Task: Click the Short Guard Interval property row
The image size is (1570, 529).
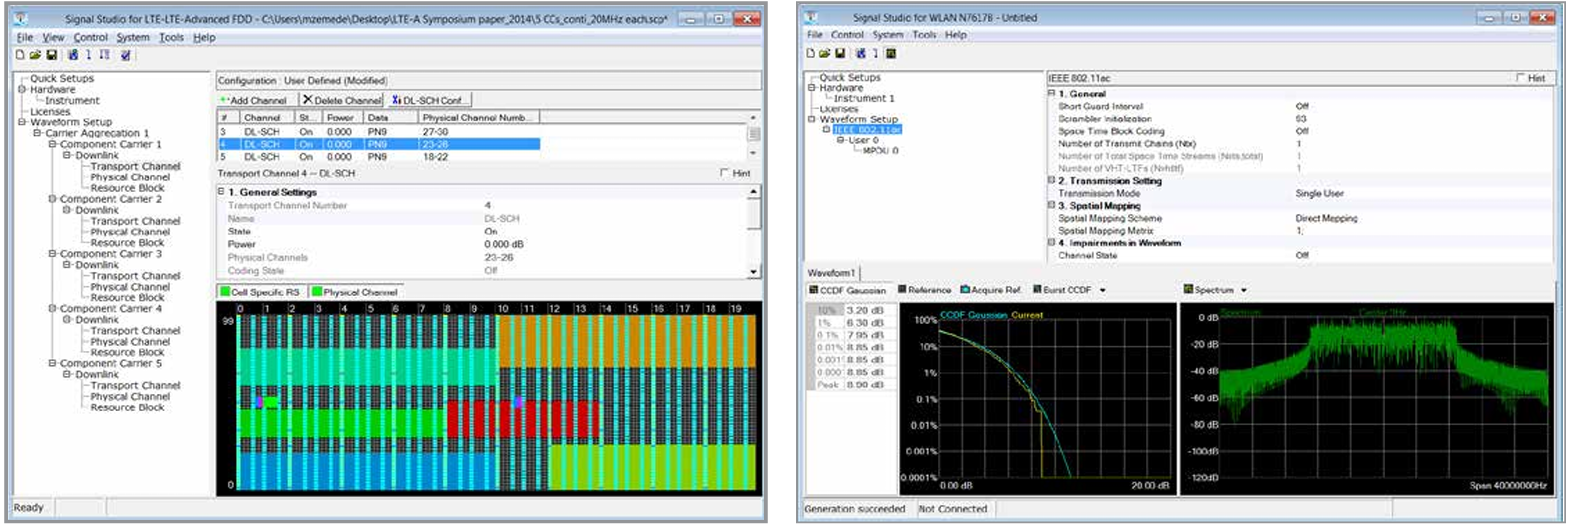Action: tap(1300, 106)
